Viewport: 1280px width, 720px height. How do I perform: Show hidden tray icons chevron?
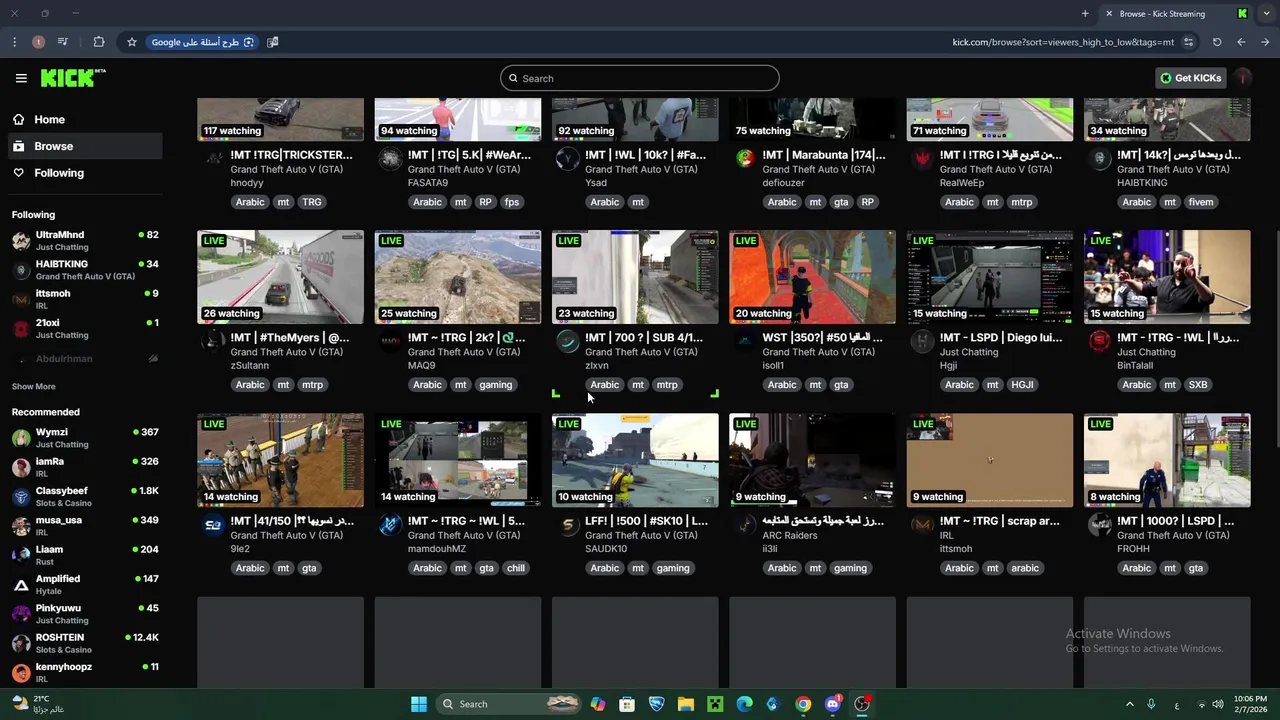tap(1130, 704)
